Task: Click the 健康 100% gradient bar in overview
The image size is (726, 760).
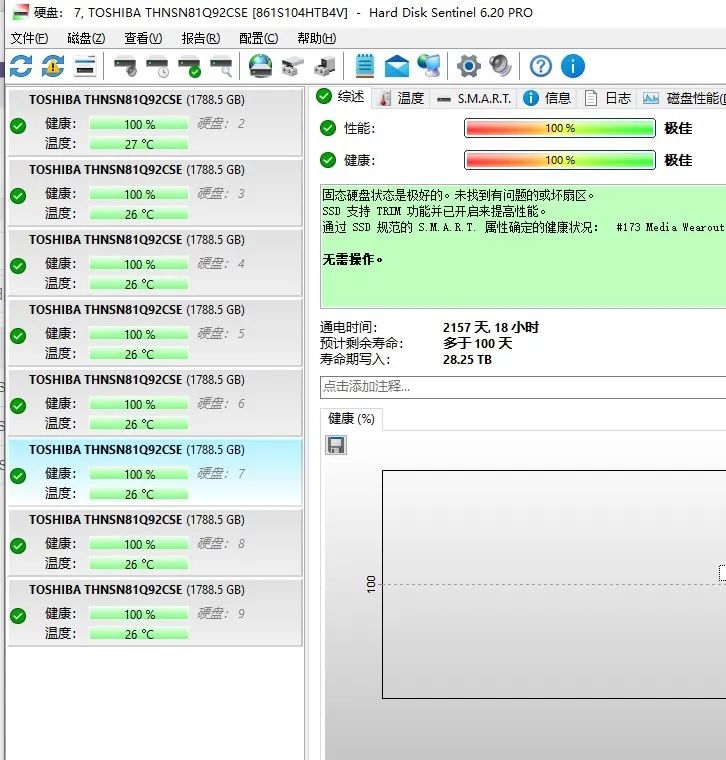Action: (560, 160)
